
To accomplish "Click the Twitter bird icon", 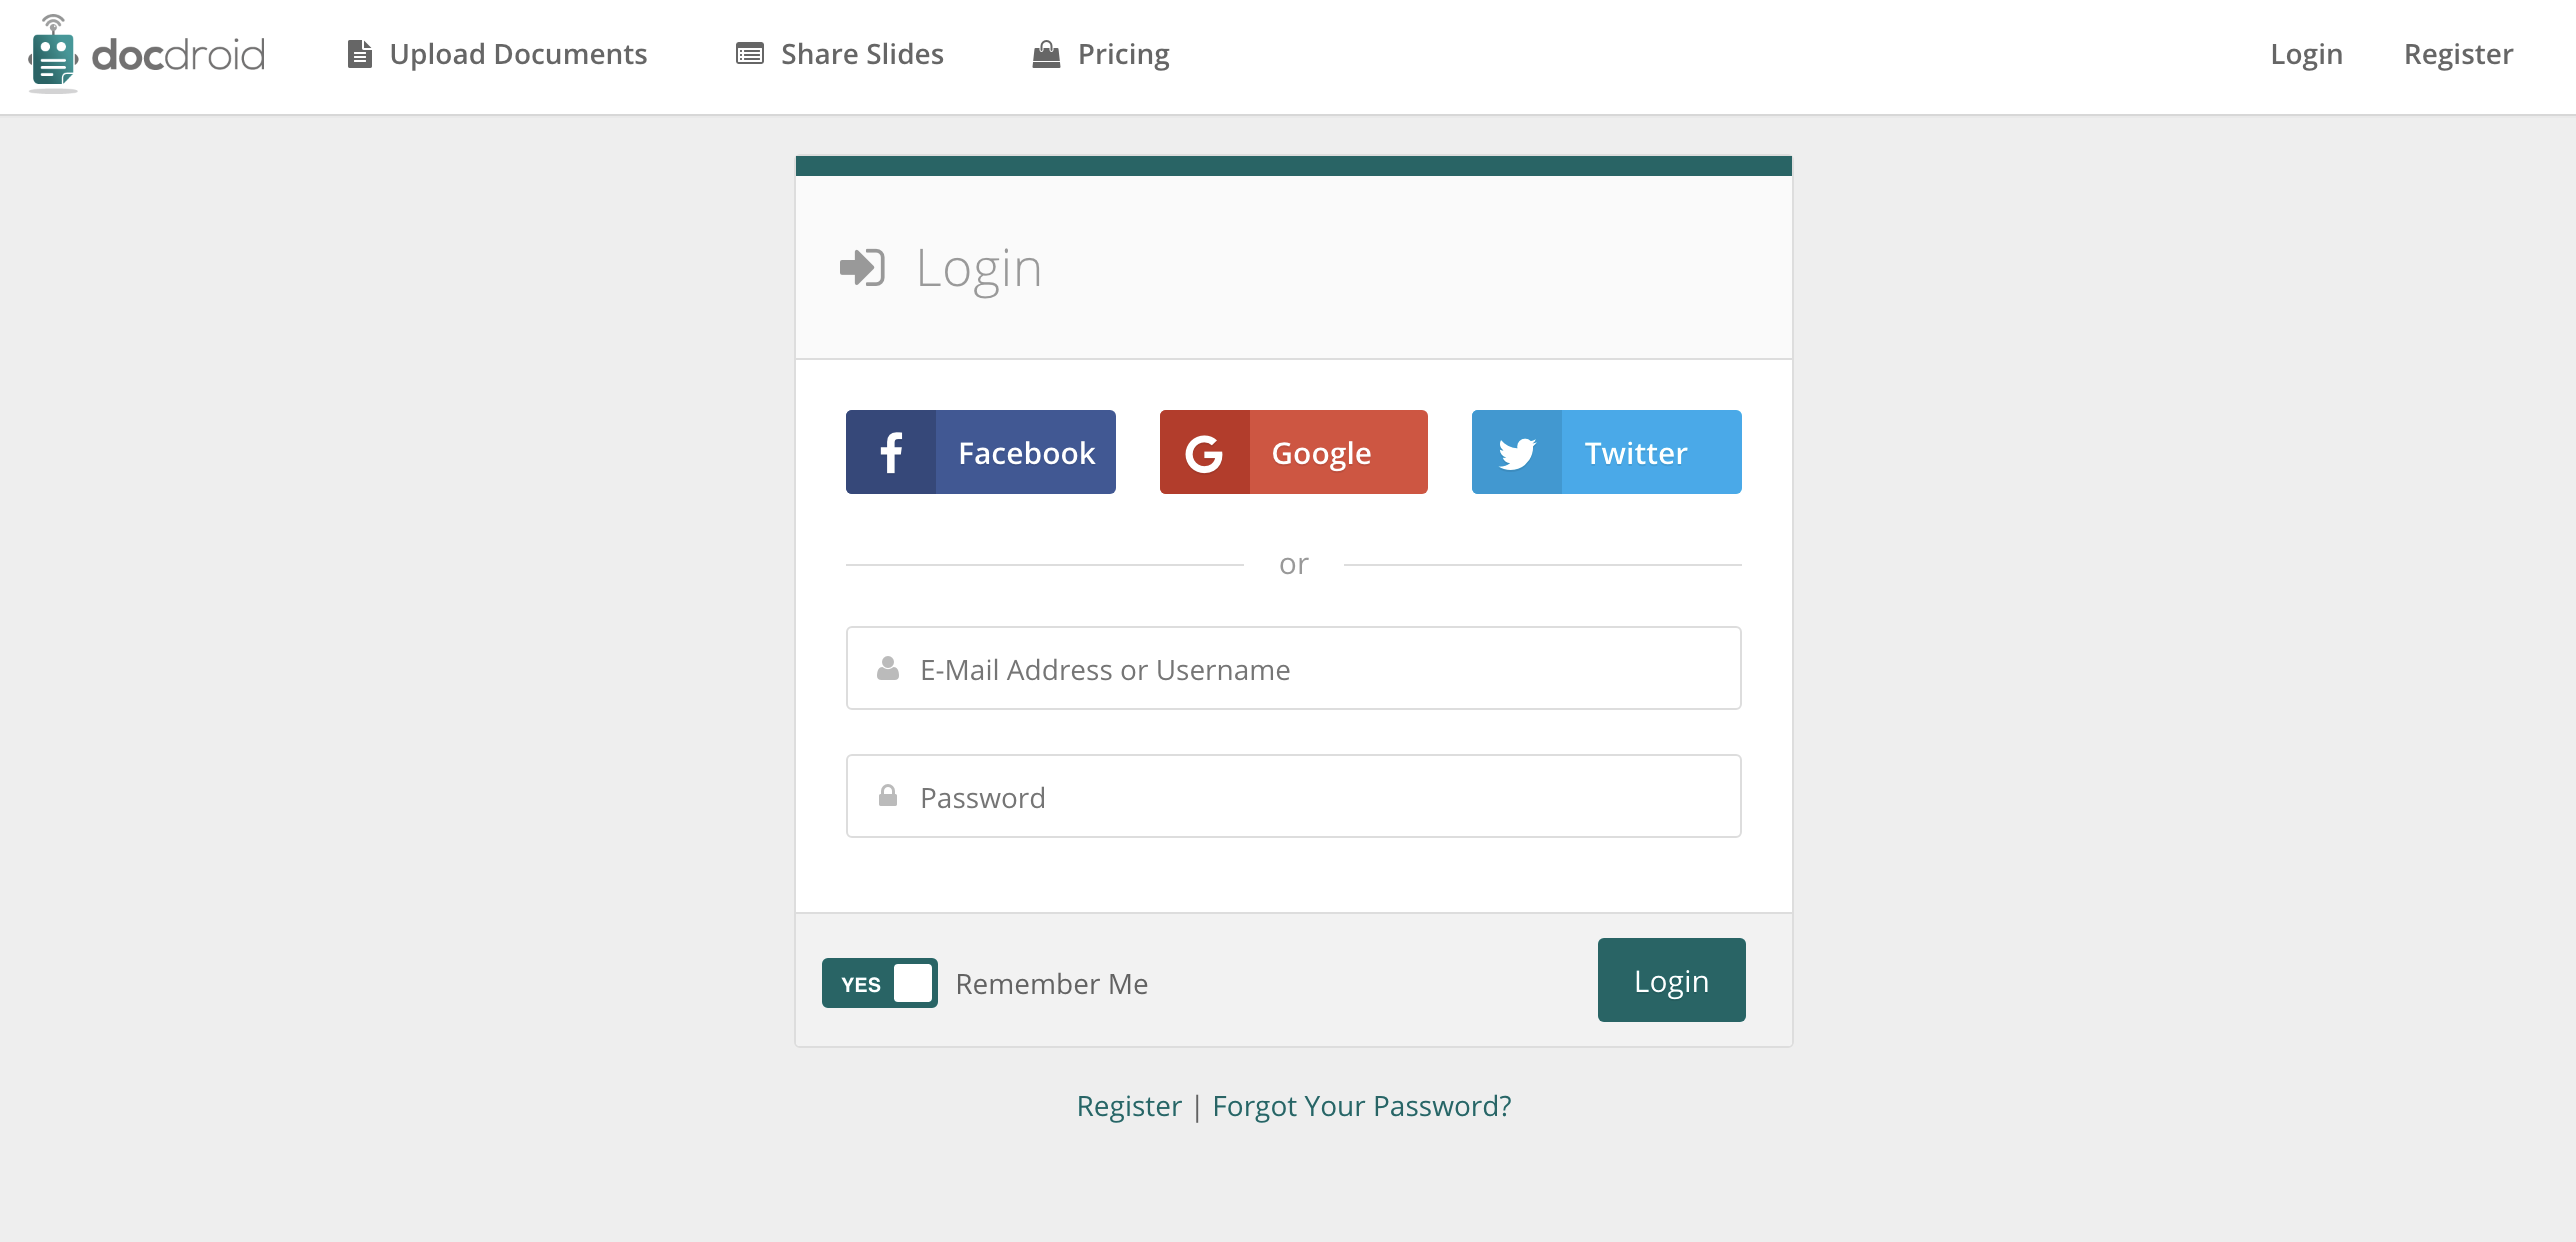I will tap(1518, 451).
